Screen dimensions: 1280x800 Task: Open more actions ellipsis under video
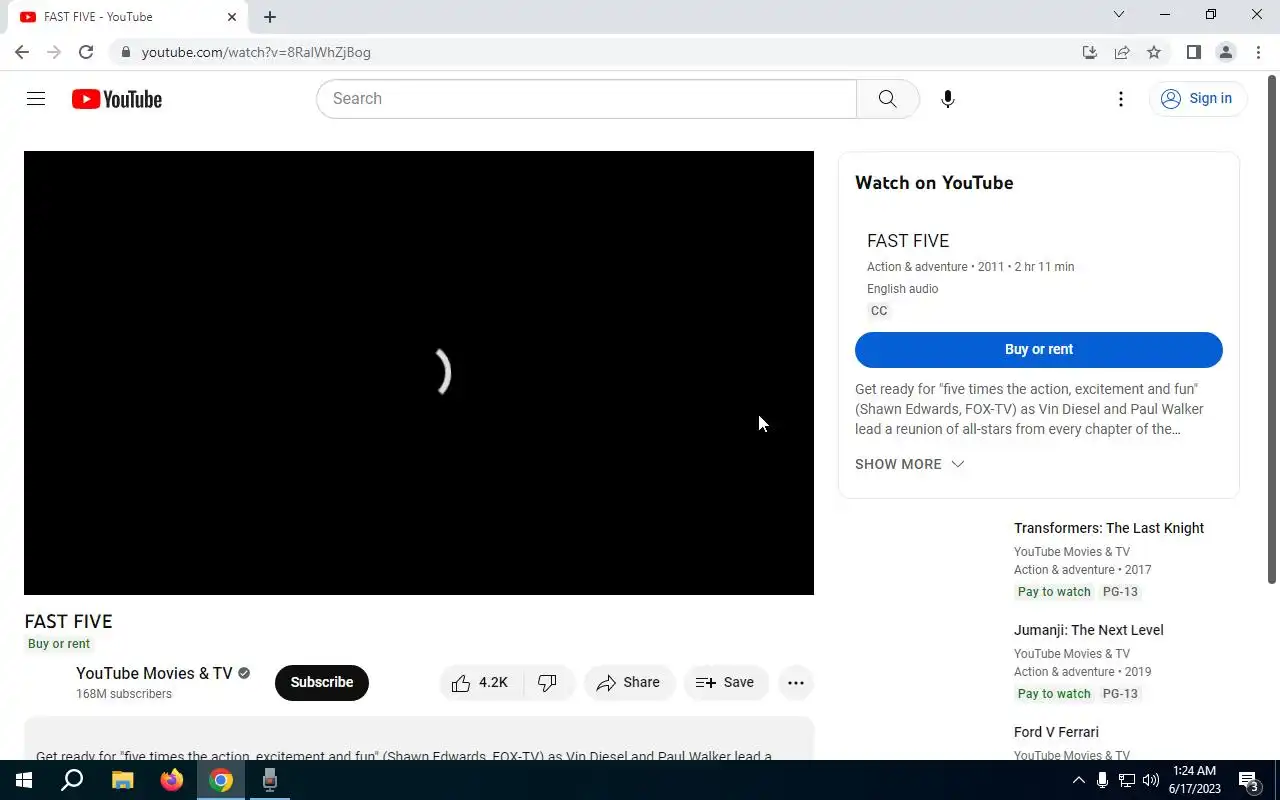coord(796,683)
